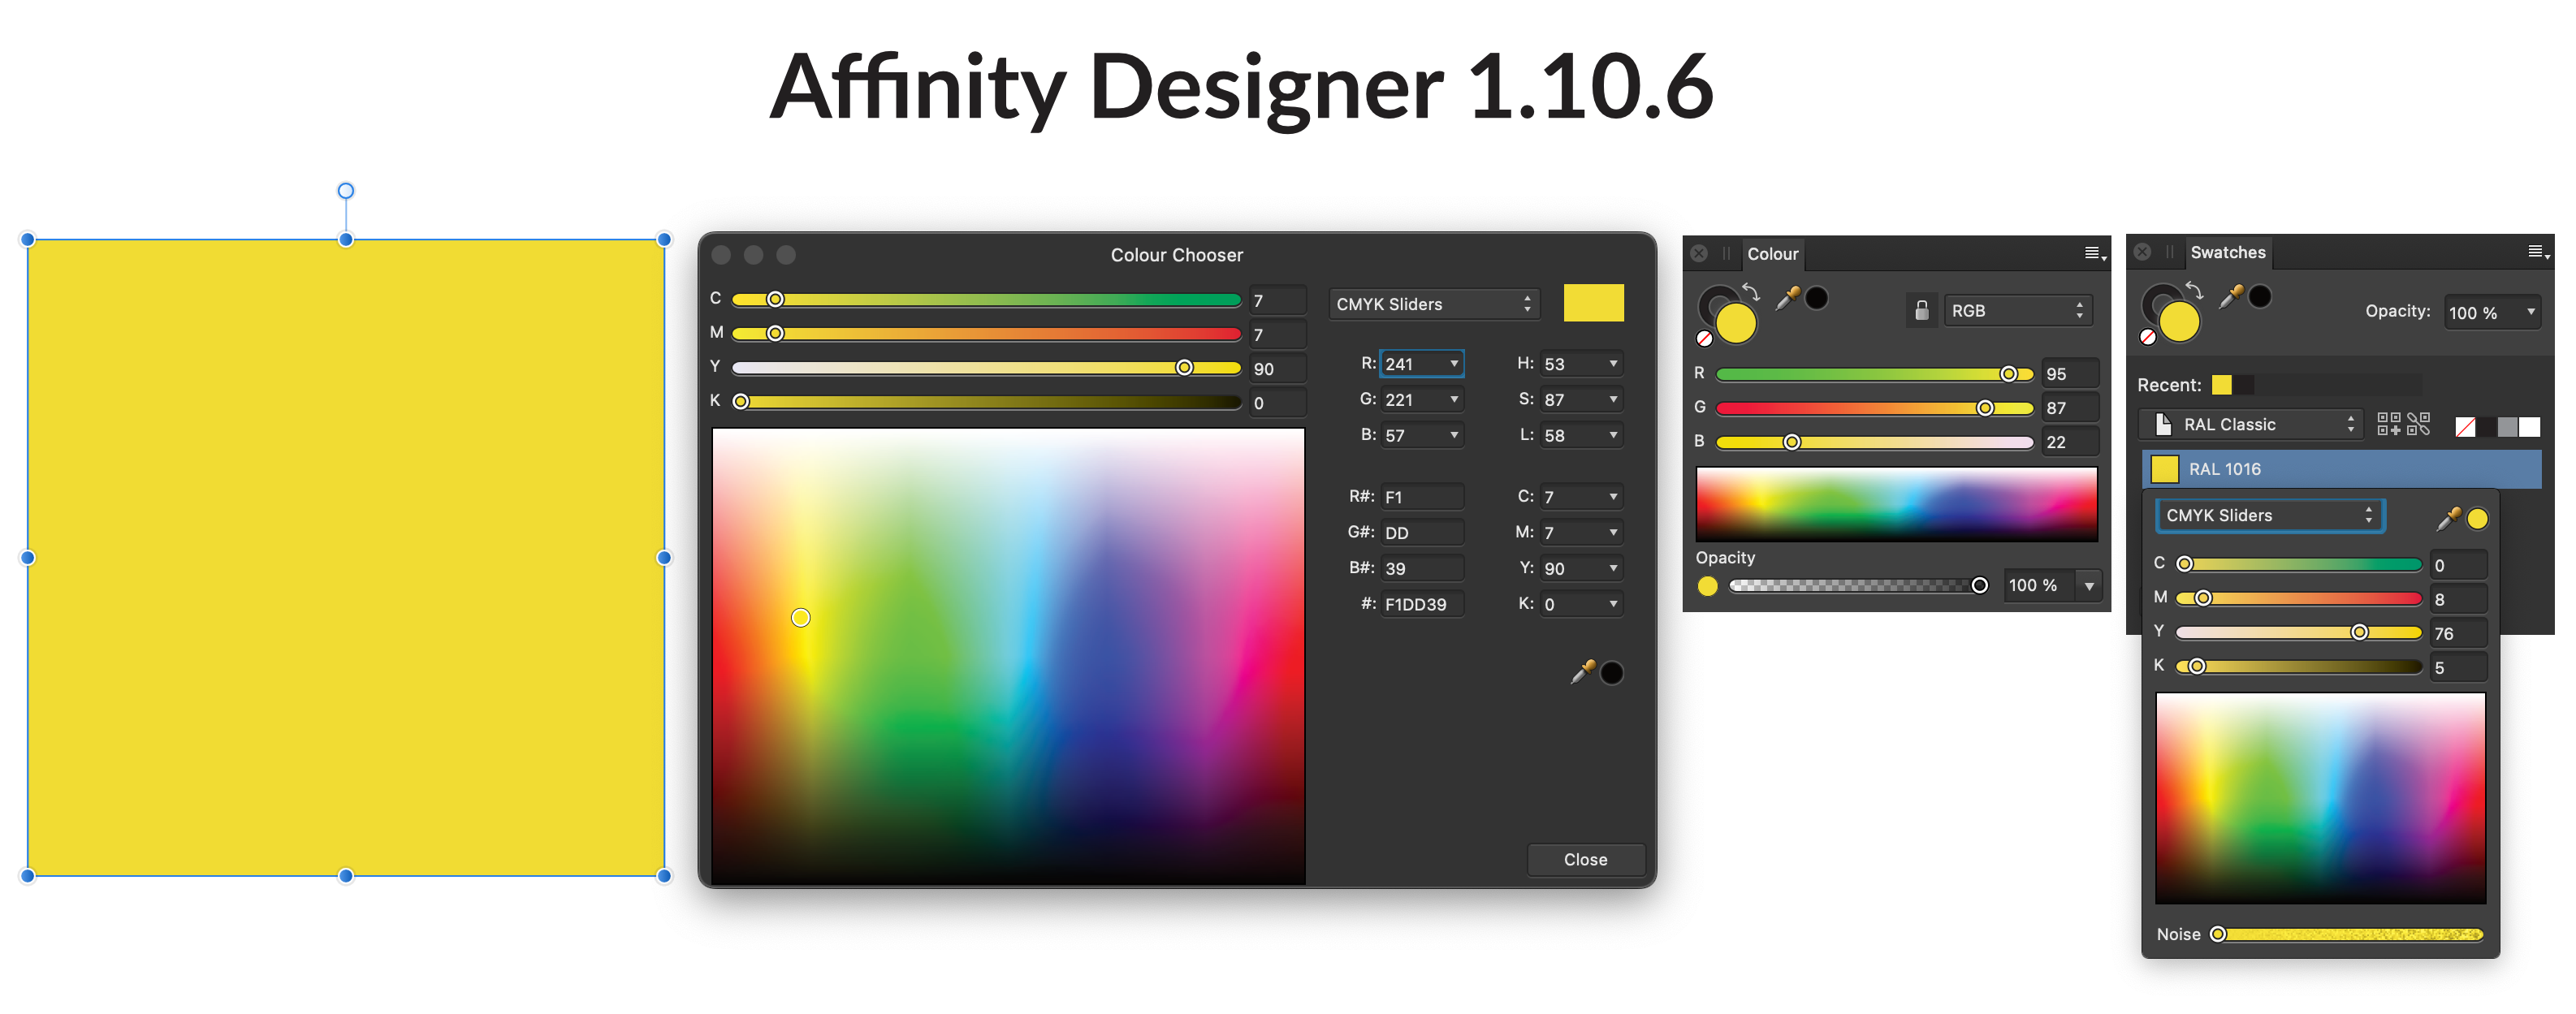Click the colour spectrum in Colour panel
This screenshot has height=1014, width=2576.
[x=1897, y=504]
